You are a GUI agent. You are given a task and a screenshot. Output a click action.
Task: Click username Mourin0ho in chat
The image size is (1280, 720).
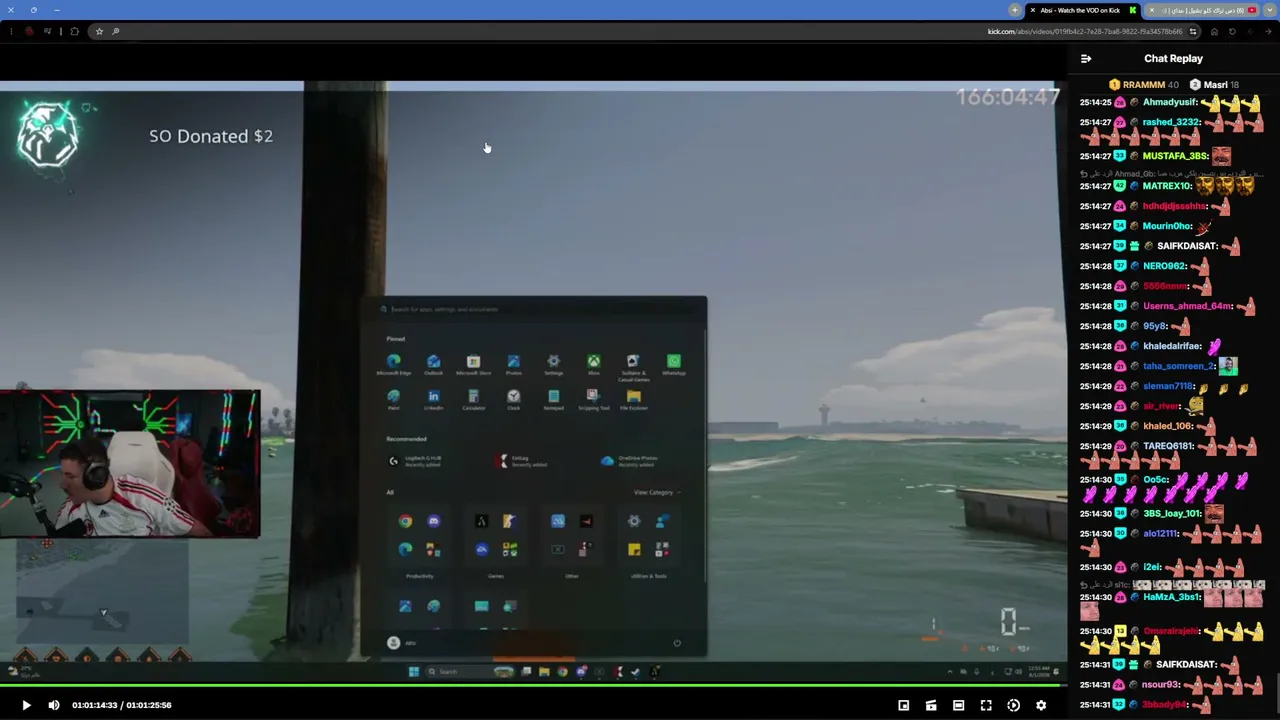[x=1167, y=226]
